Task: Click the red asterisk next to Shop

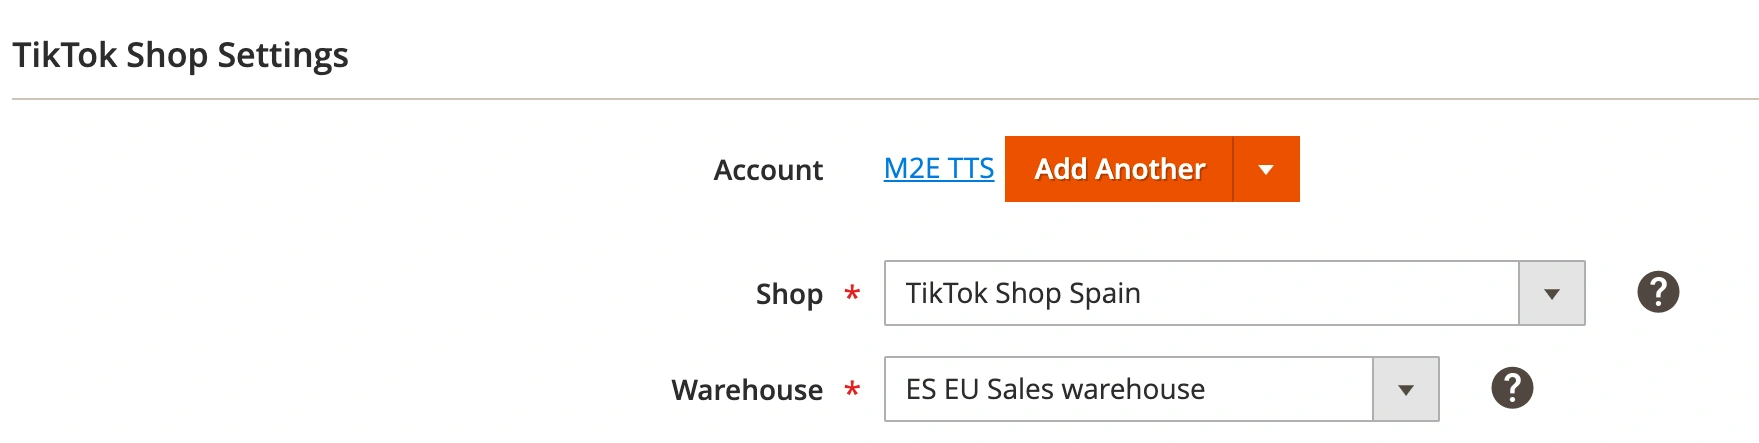Action: [x=852, y=293]
